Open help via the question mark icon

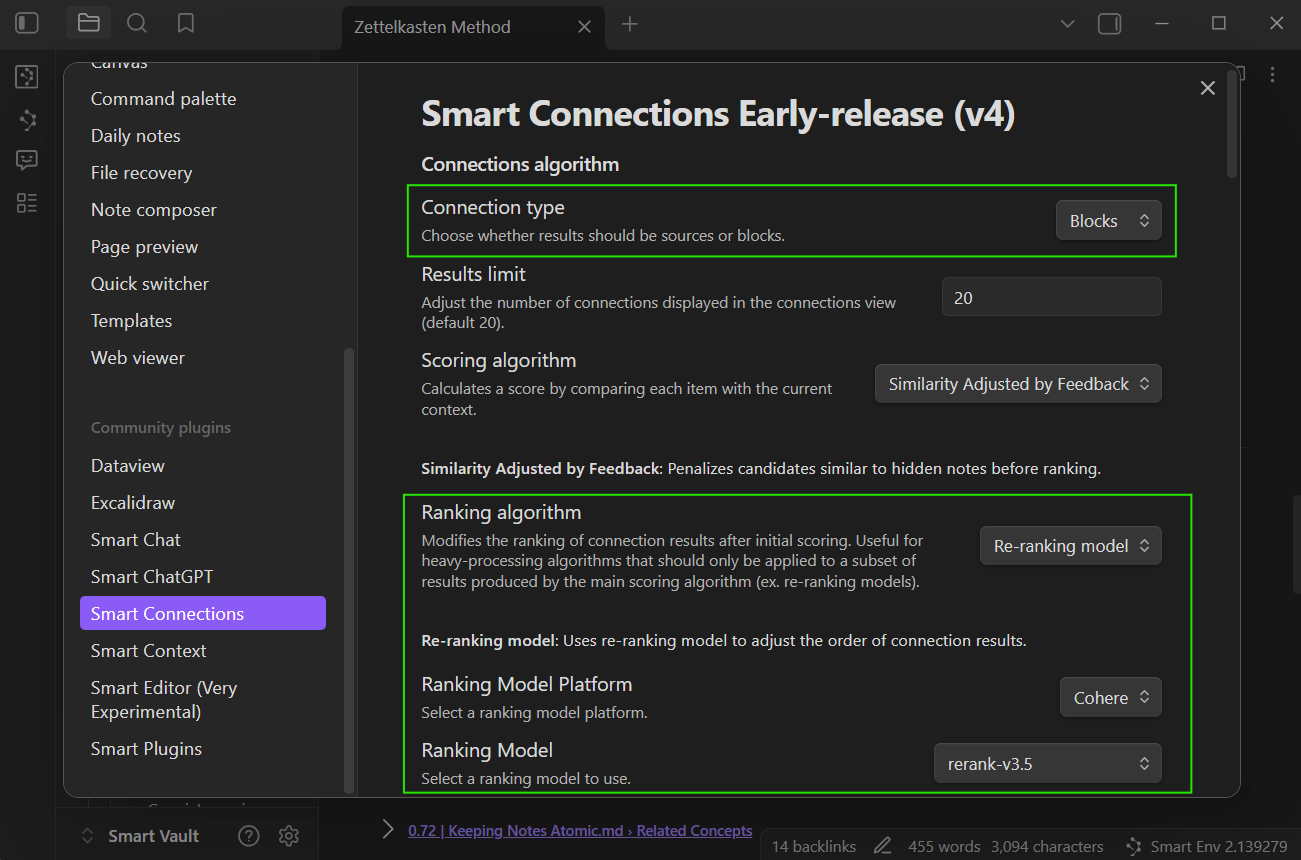(x=249, y=836)
